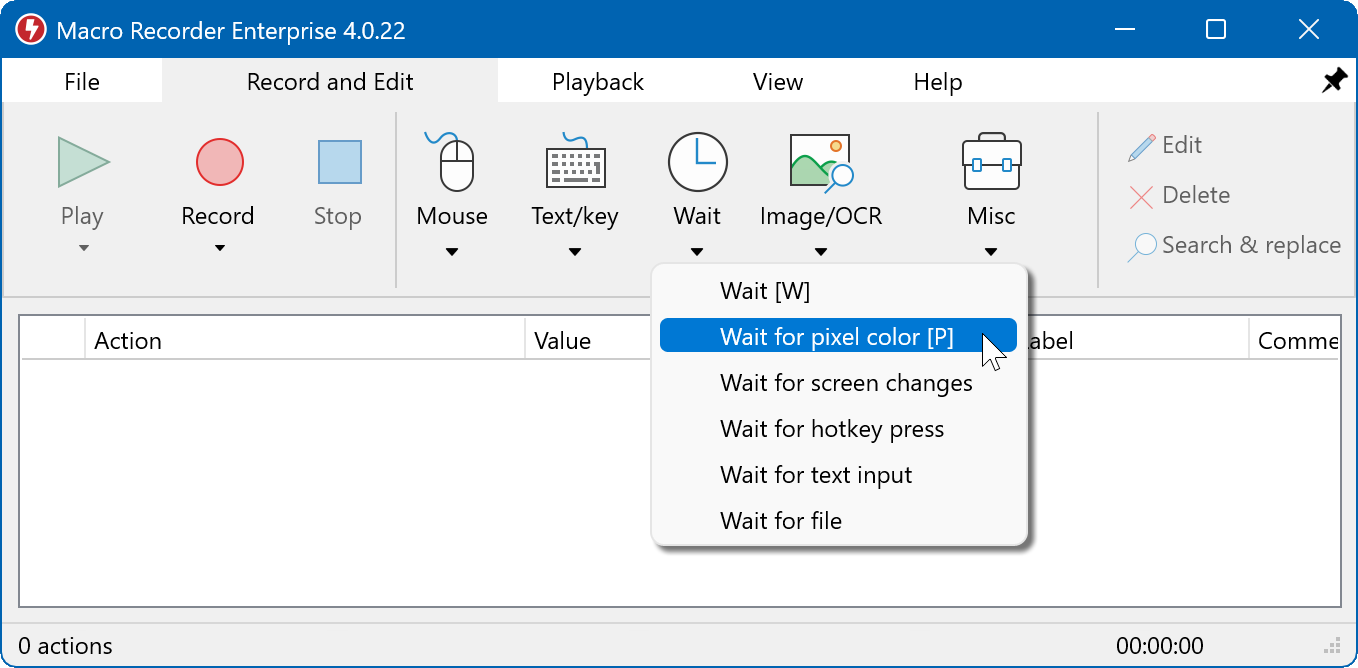Screen dimensions: 1358x668
Task: Click the Search & replace button
Action: click(1236, 246)
